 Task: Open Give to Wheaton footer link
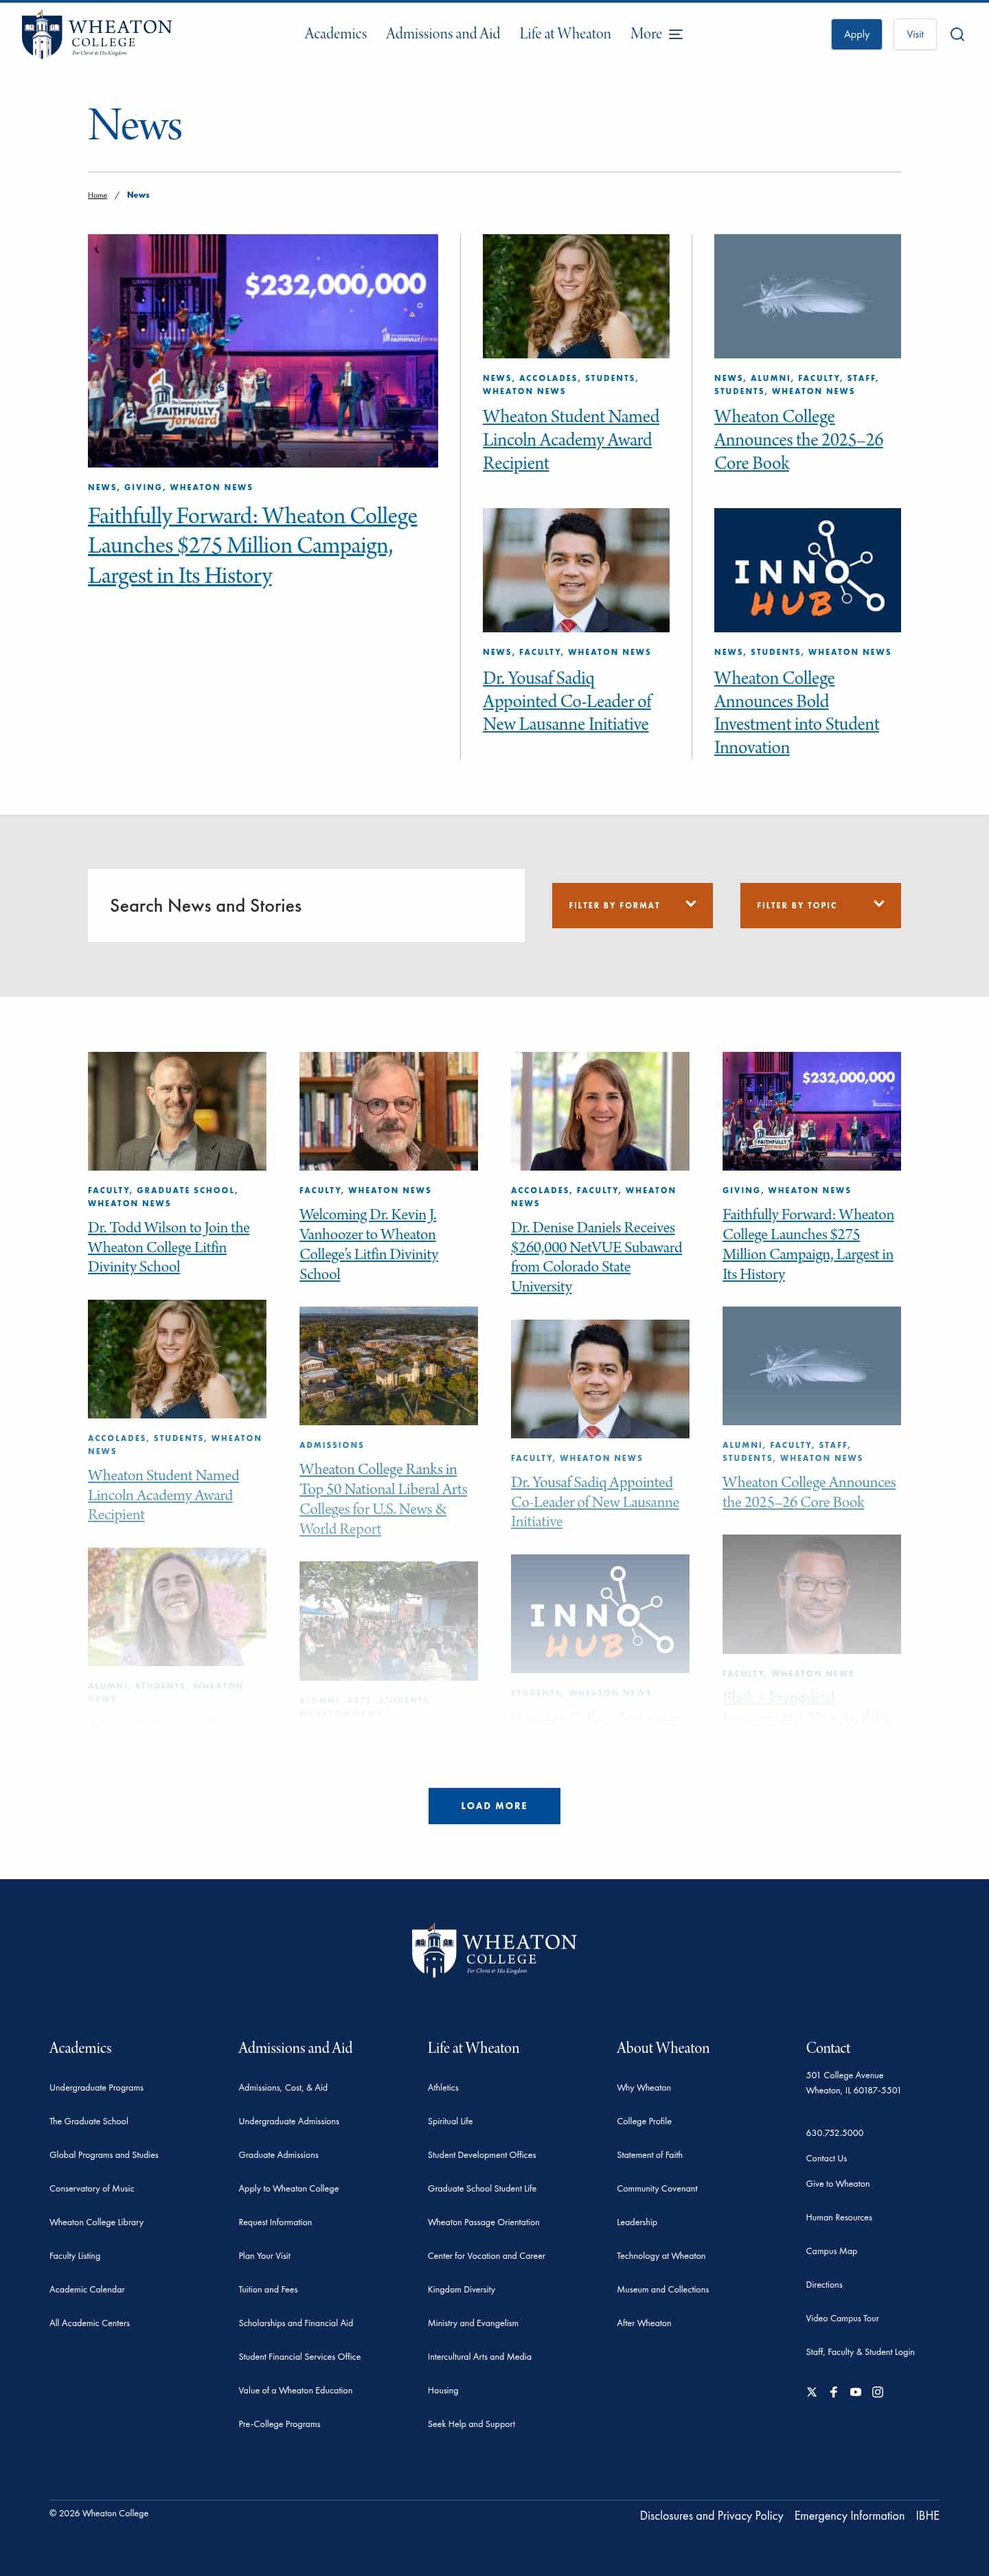tap(837, 2184)
